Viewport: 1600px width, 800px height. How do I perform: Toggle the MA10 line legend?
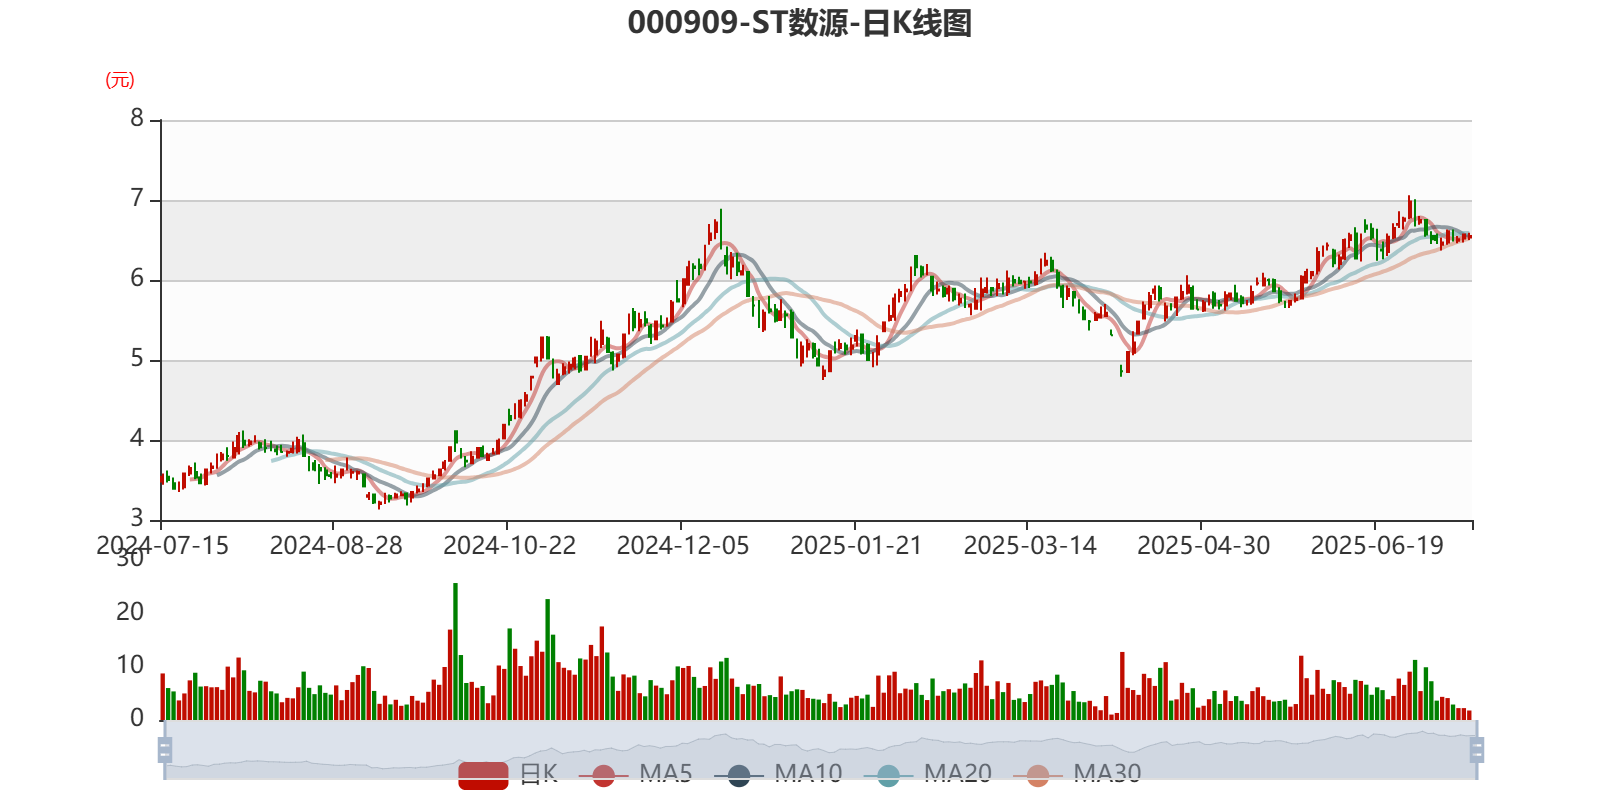778,774
